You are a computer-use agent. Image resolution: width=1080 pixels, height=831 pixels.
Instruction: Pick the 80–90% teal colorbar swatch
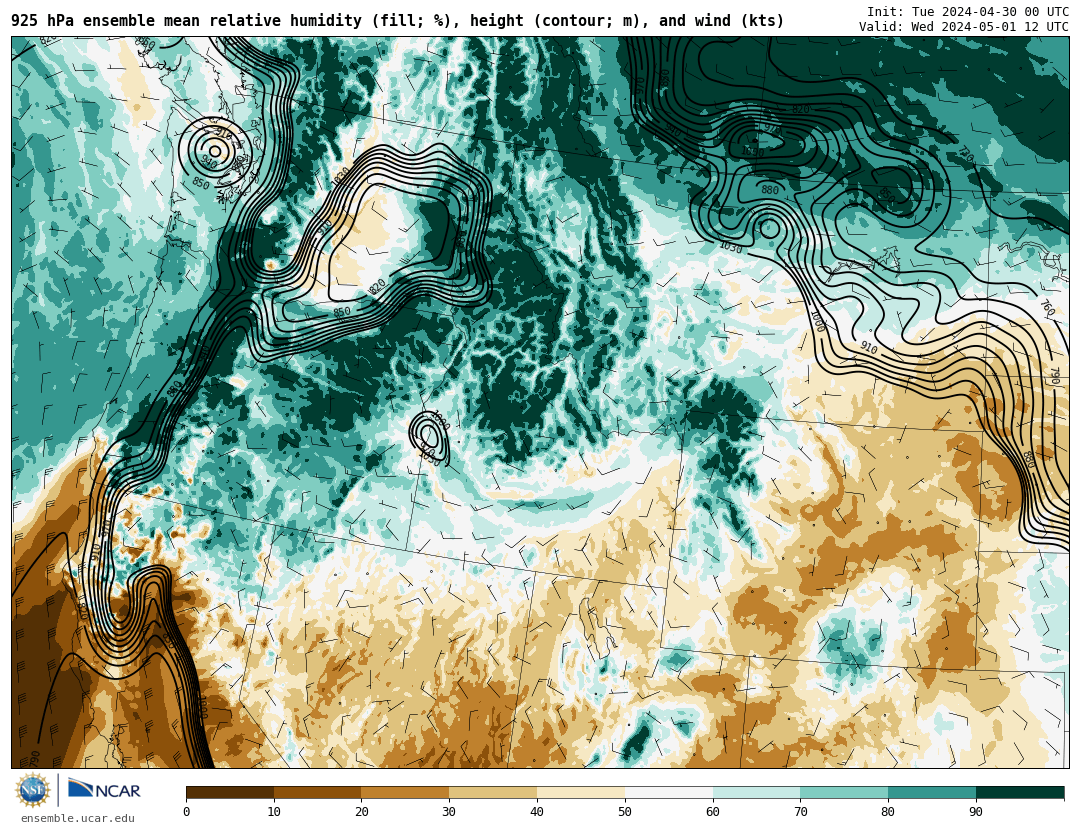932,793
